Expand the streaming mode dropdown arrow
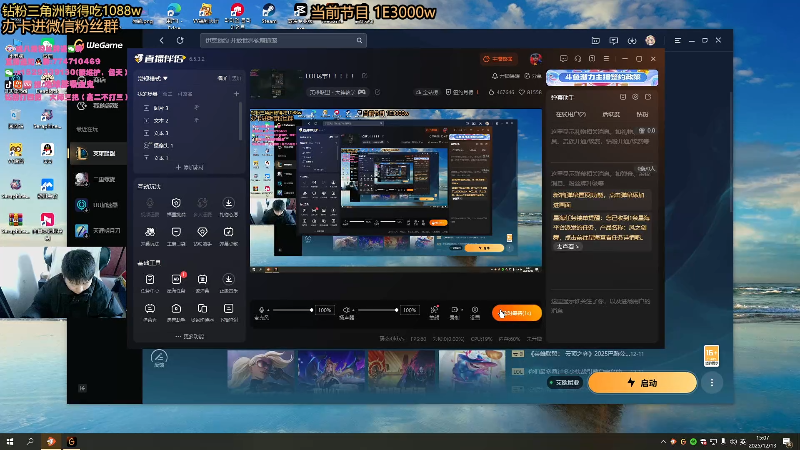800x450 pixels. [165, 79]
